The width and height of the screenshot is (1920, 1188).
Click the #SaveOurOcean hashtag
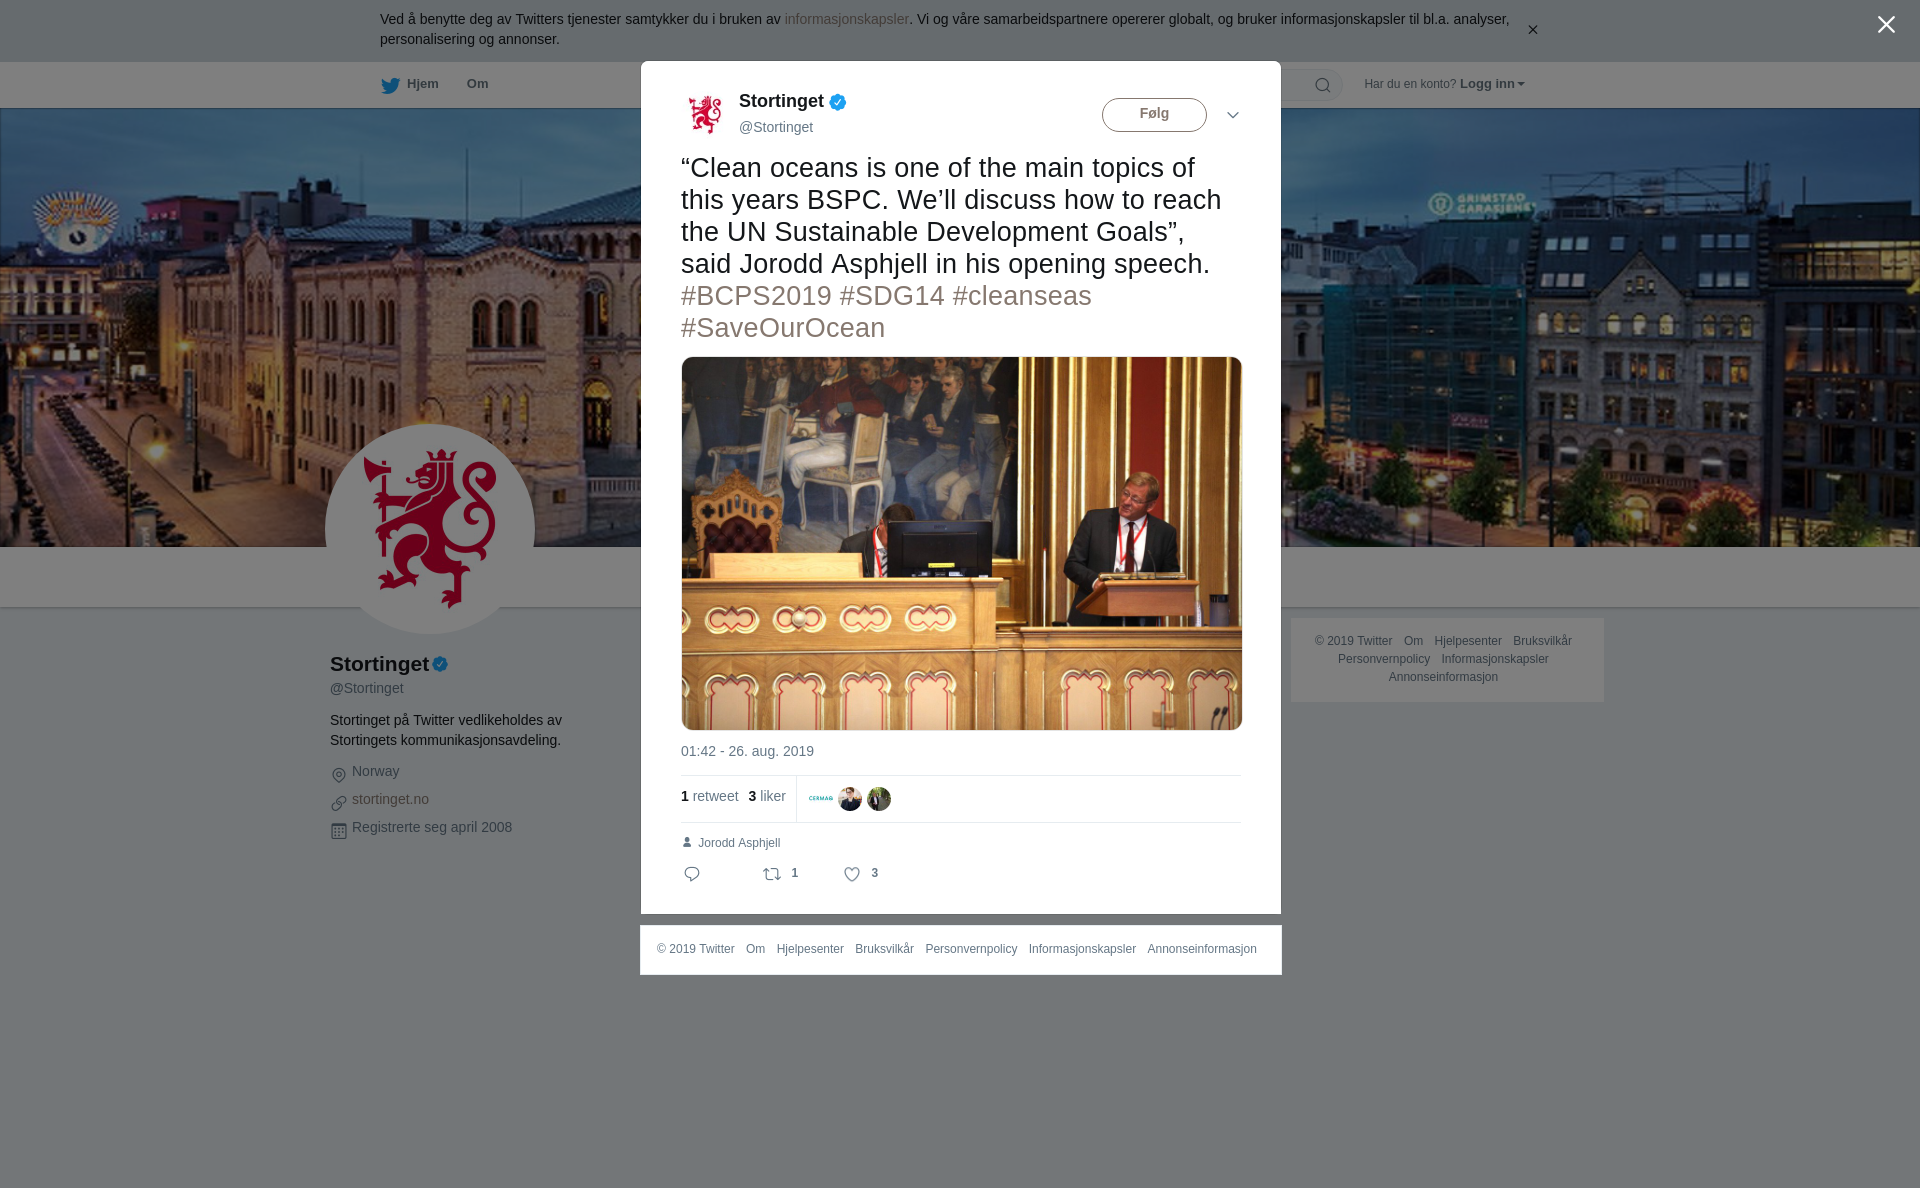[x=783, y=328]
